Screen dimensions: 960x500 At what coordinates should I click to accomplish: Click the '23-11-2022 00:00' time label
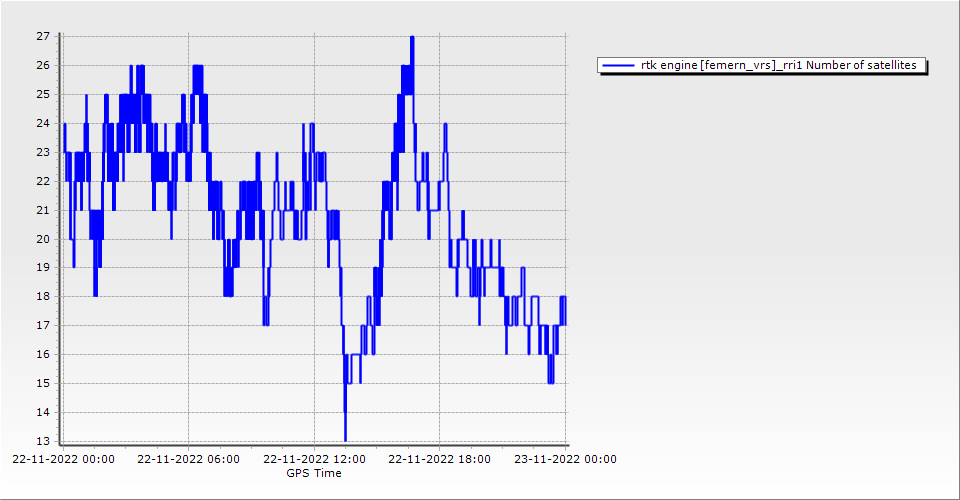[x=565, y=460]
